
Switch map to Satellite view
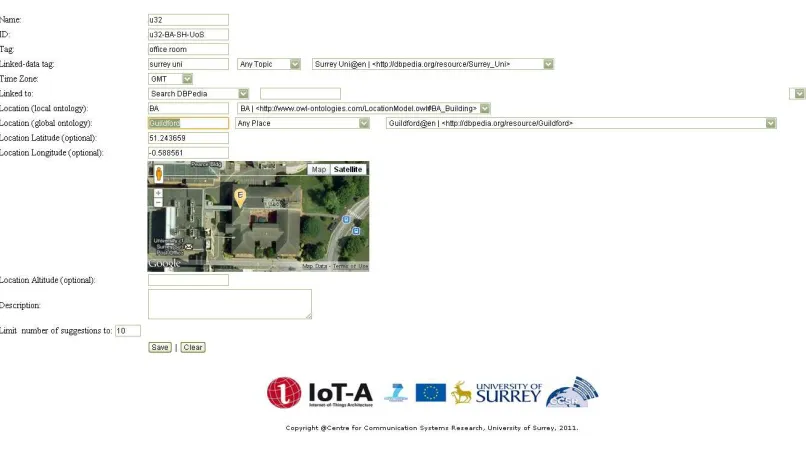tap(347, 169)
